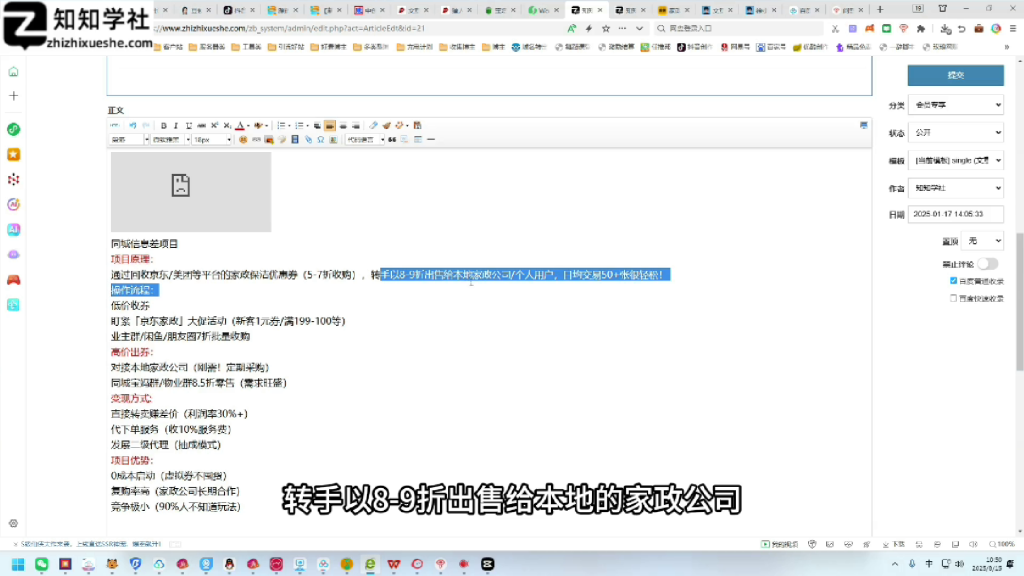Screen dimensions: 1024x576
Task: Apply superscript formatting
Action: coord(213,124)
